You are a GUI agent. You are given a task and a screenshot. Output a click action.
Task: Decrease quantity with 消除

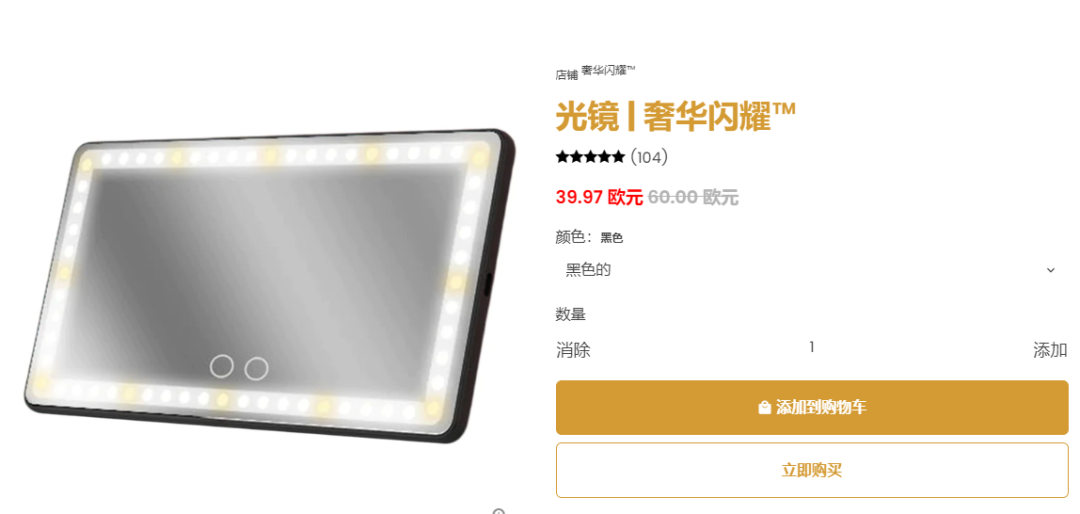click(x=573, y=350)
